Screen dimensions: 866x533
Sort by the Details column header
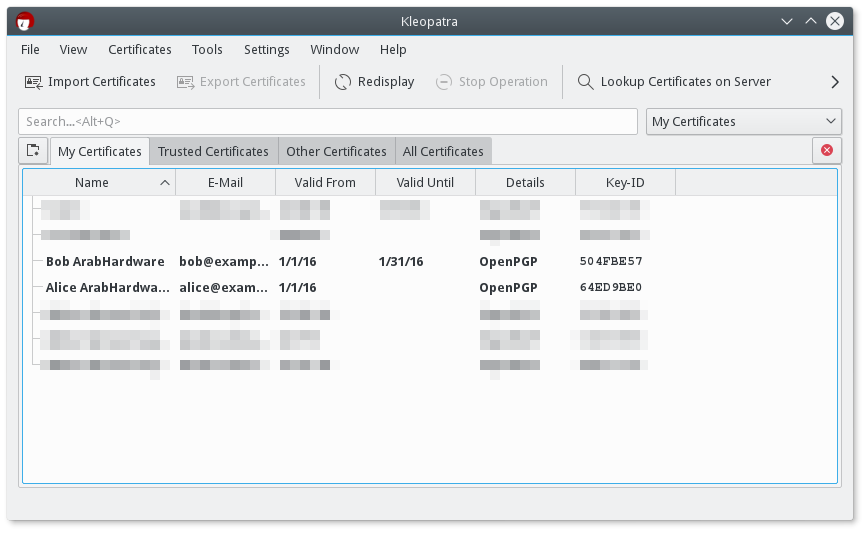click(x=525, y=183)
